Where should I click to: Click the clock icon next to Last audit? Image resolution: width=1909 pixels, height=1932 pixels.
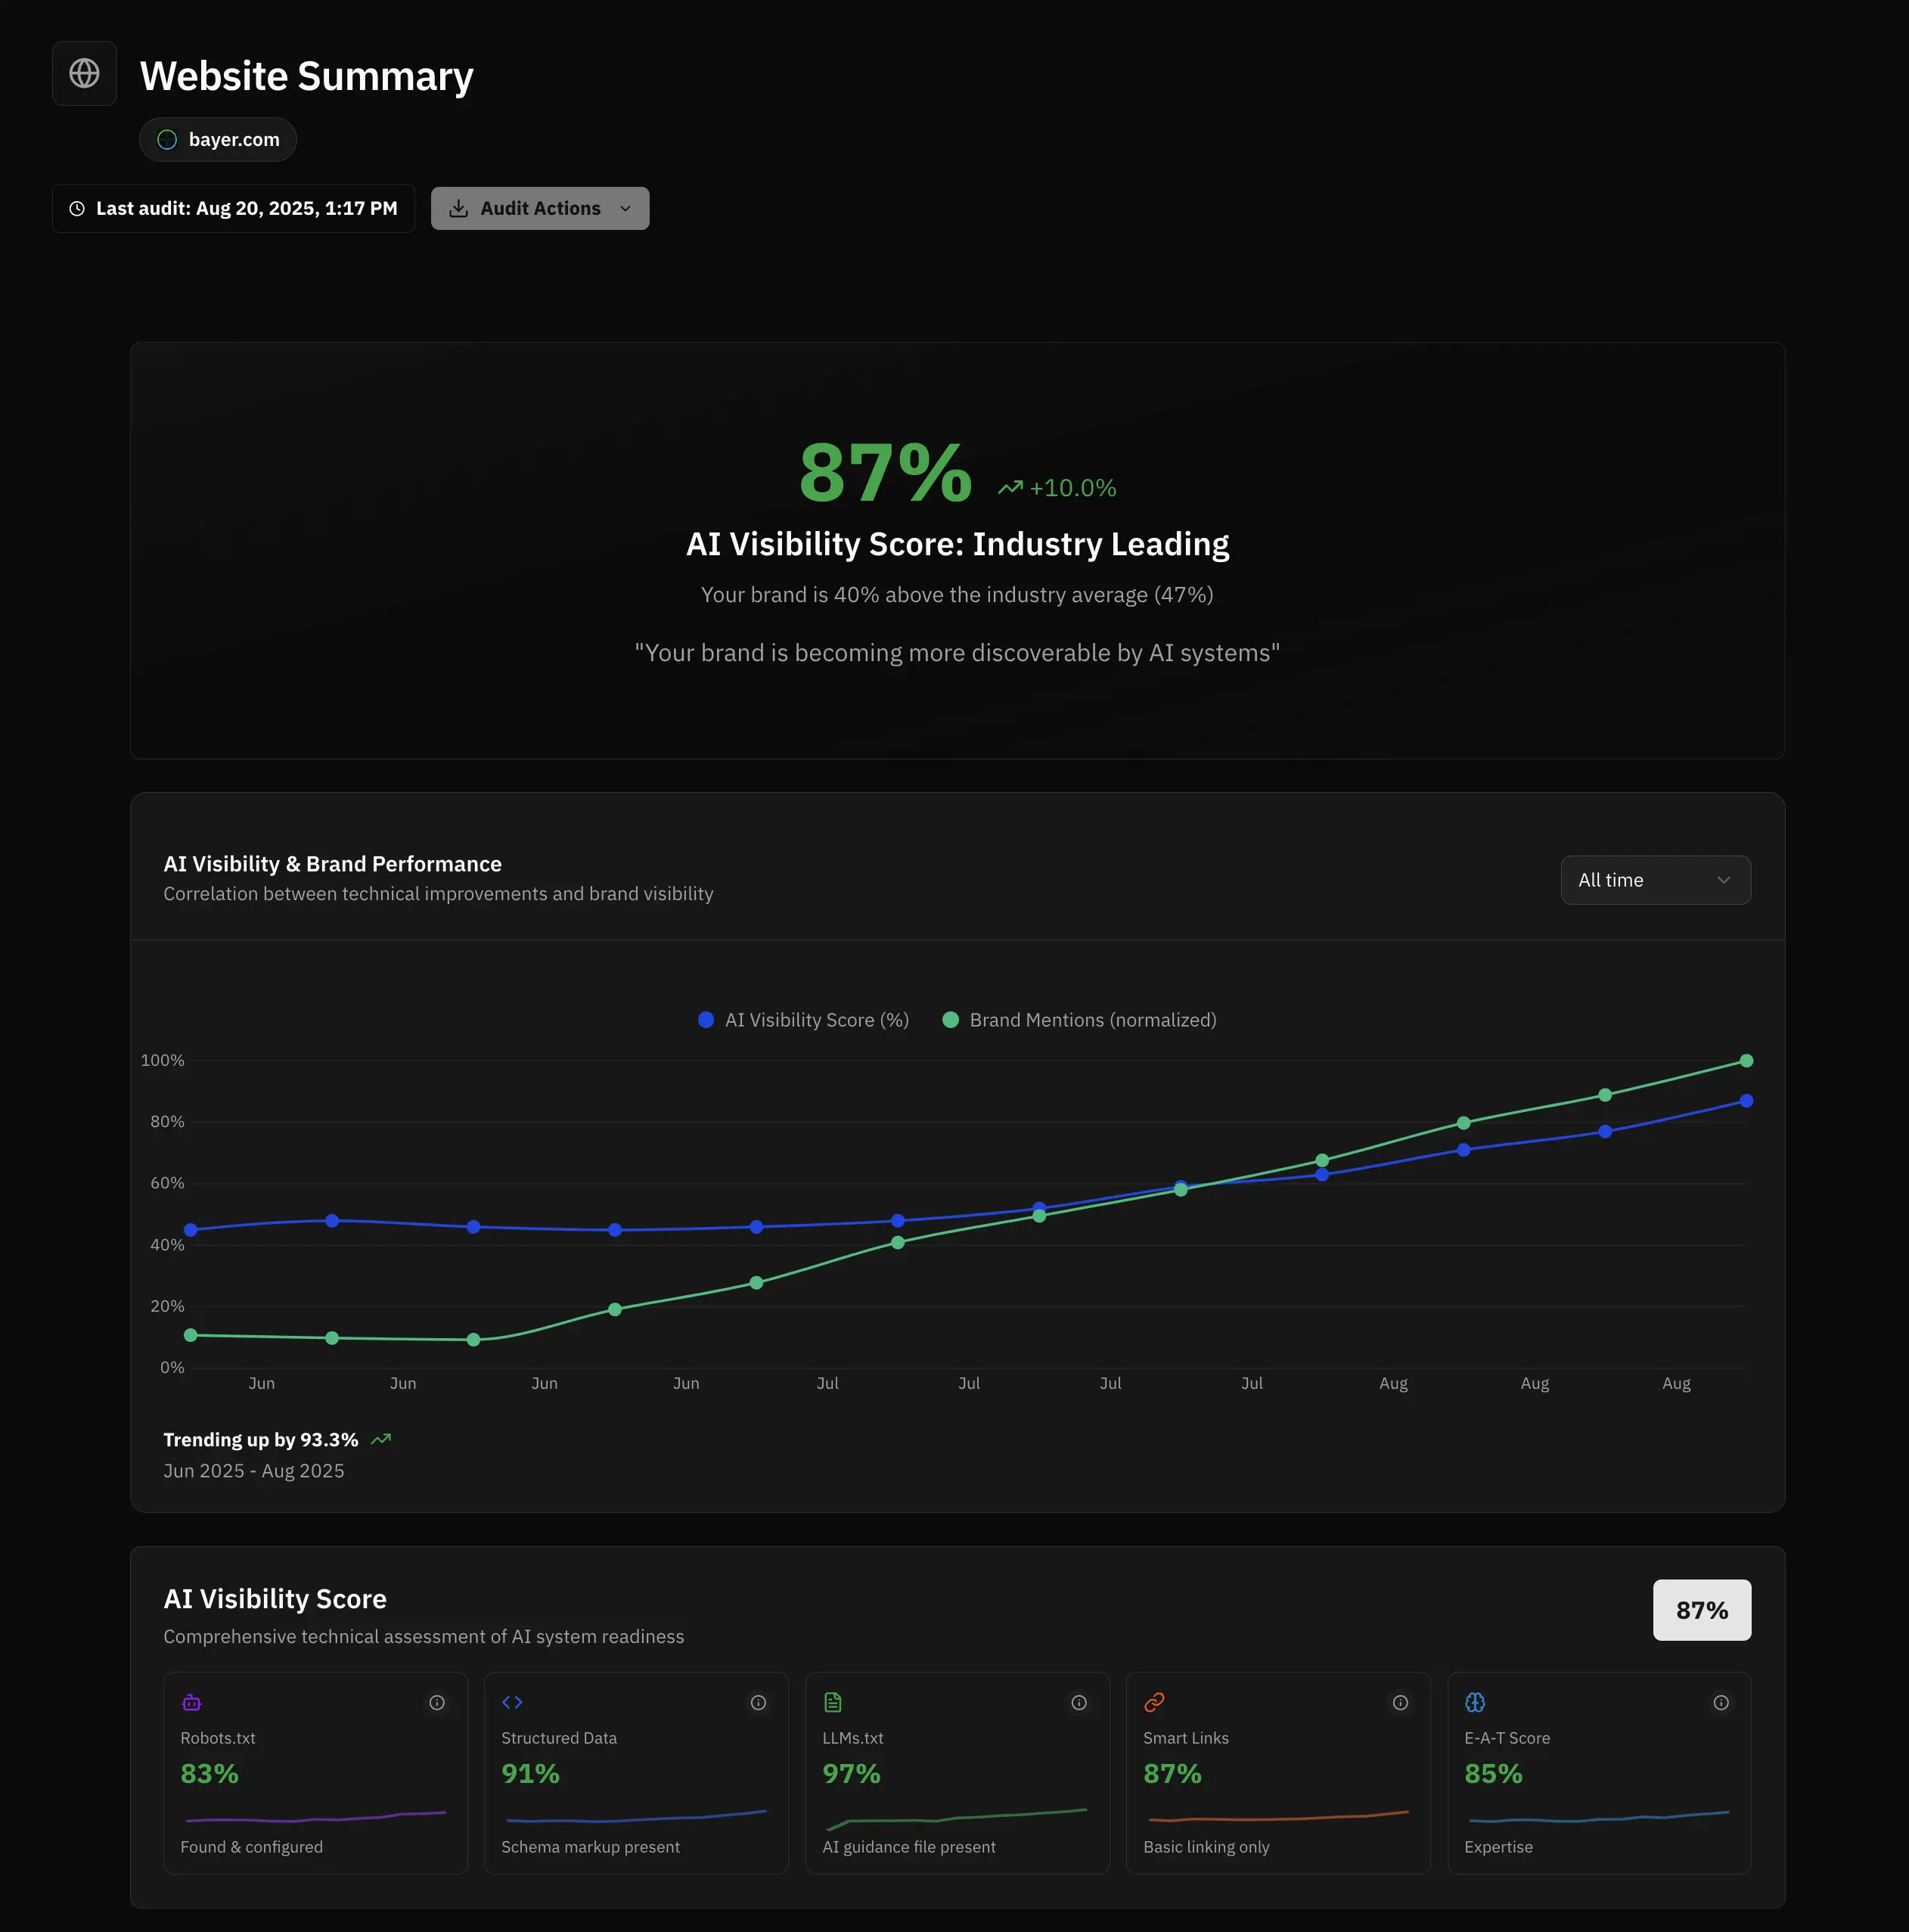(x=77, y=209)
